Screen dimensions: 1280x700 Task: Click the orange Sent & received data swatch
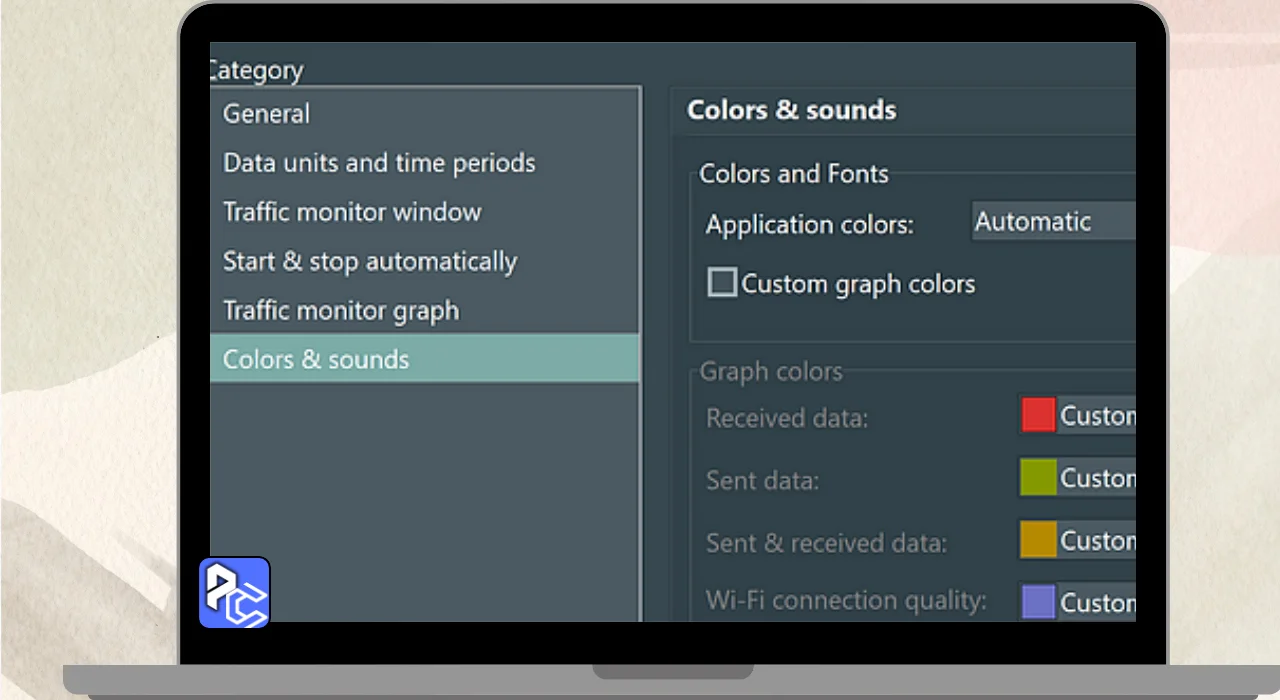click(x=1038, y=540)
